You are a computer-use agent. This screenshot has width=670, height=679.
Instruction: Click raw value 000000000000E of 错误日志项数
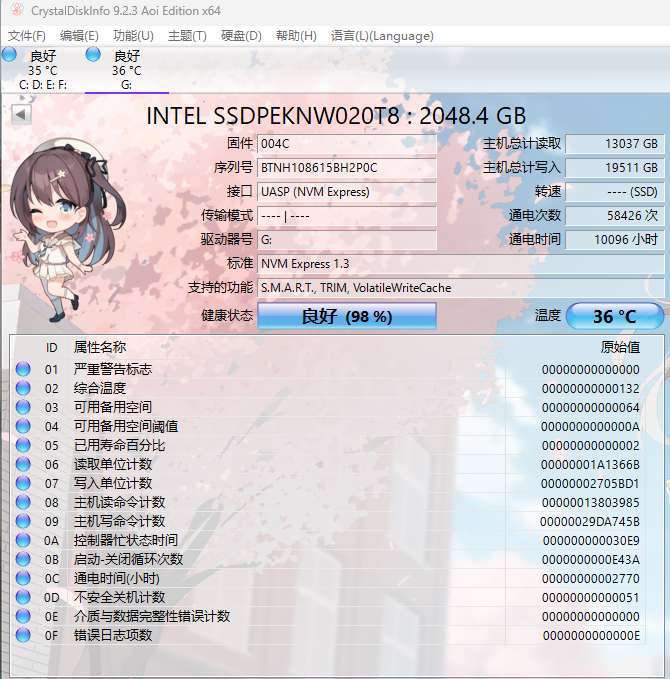[591, 636]
